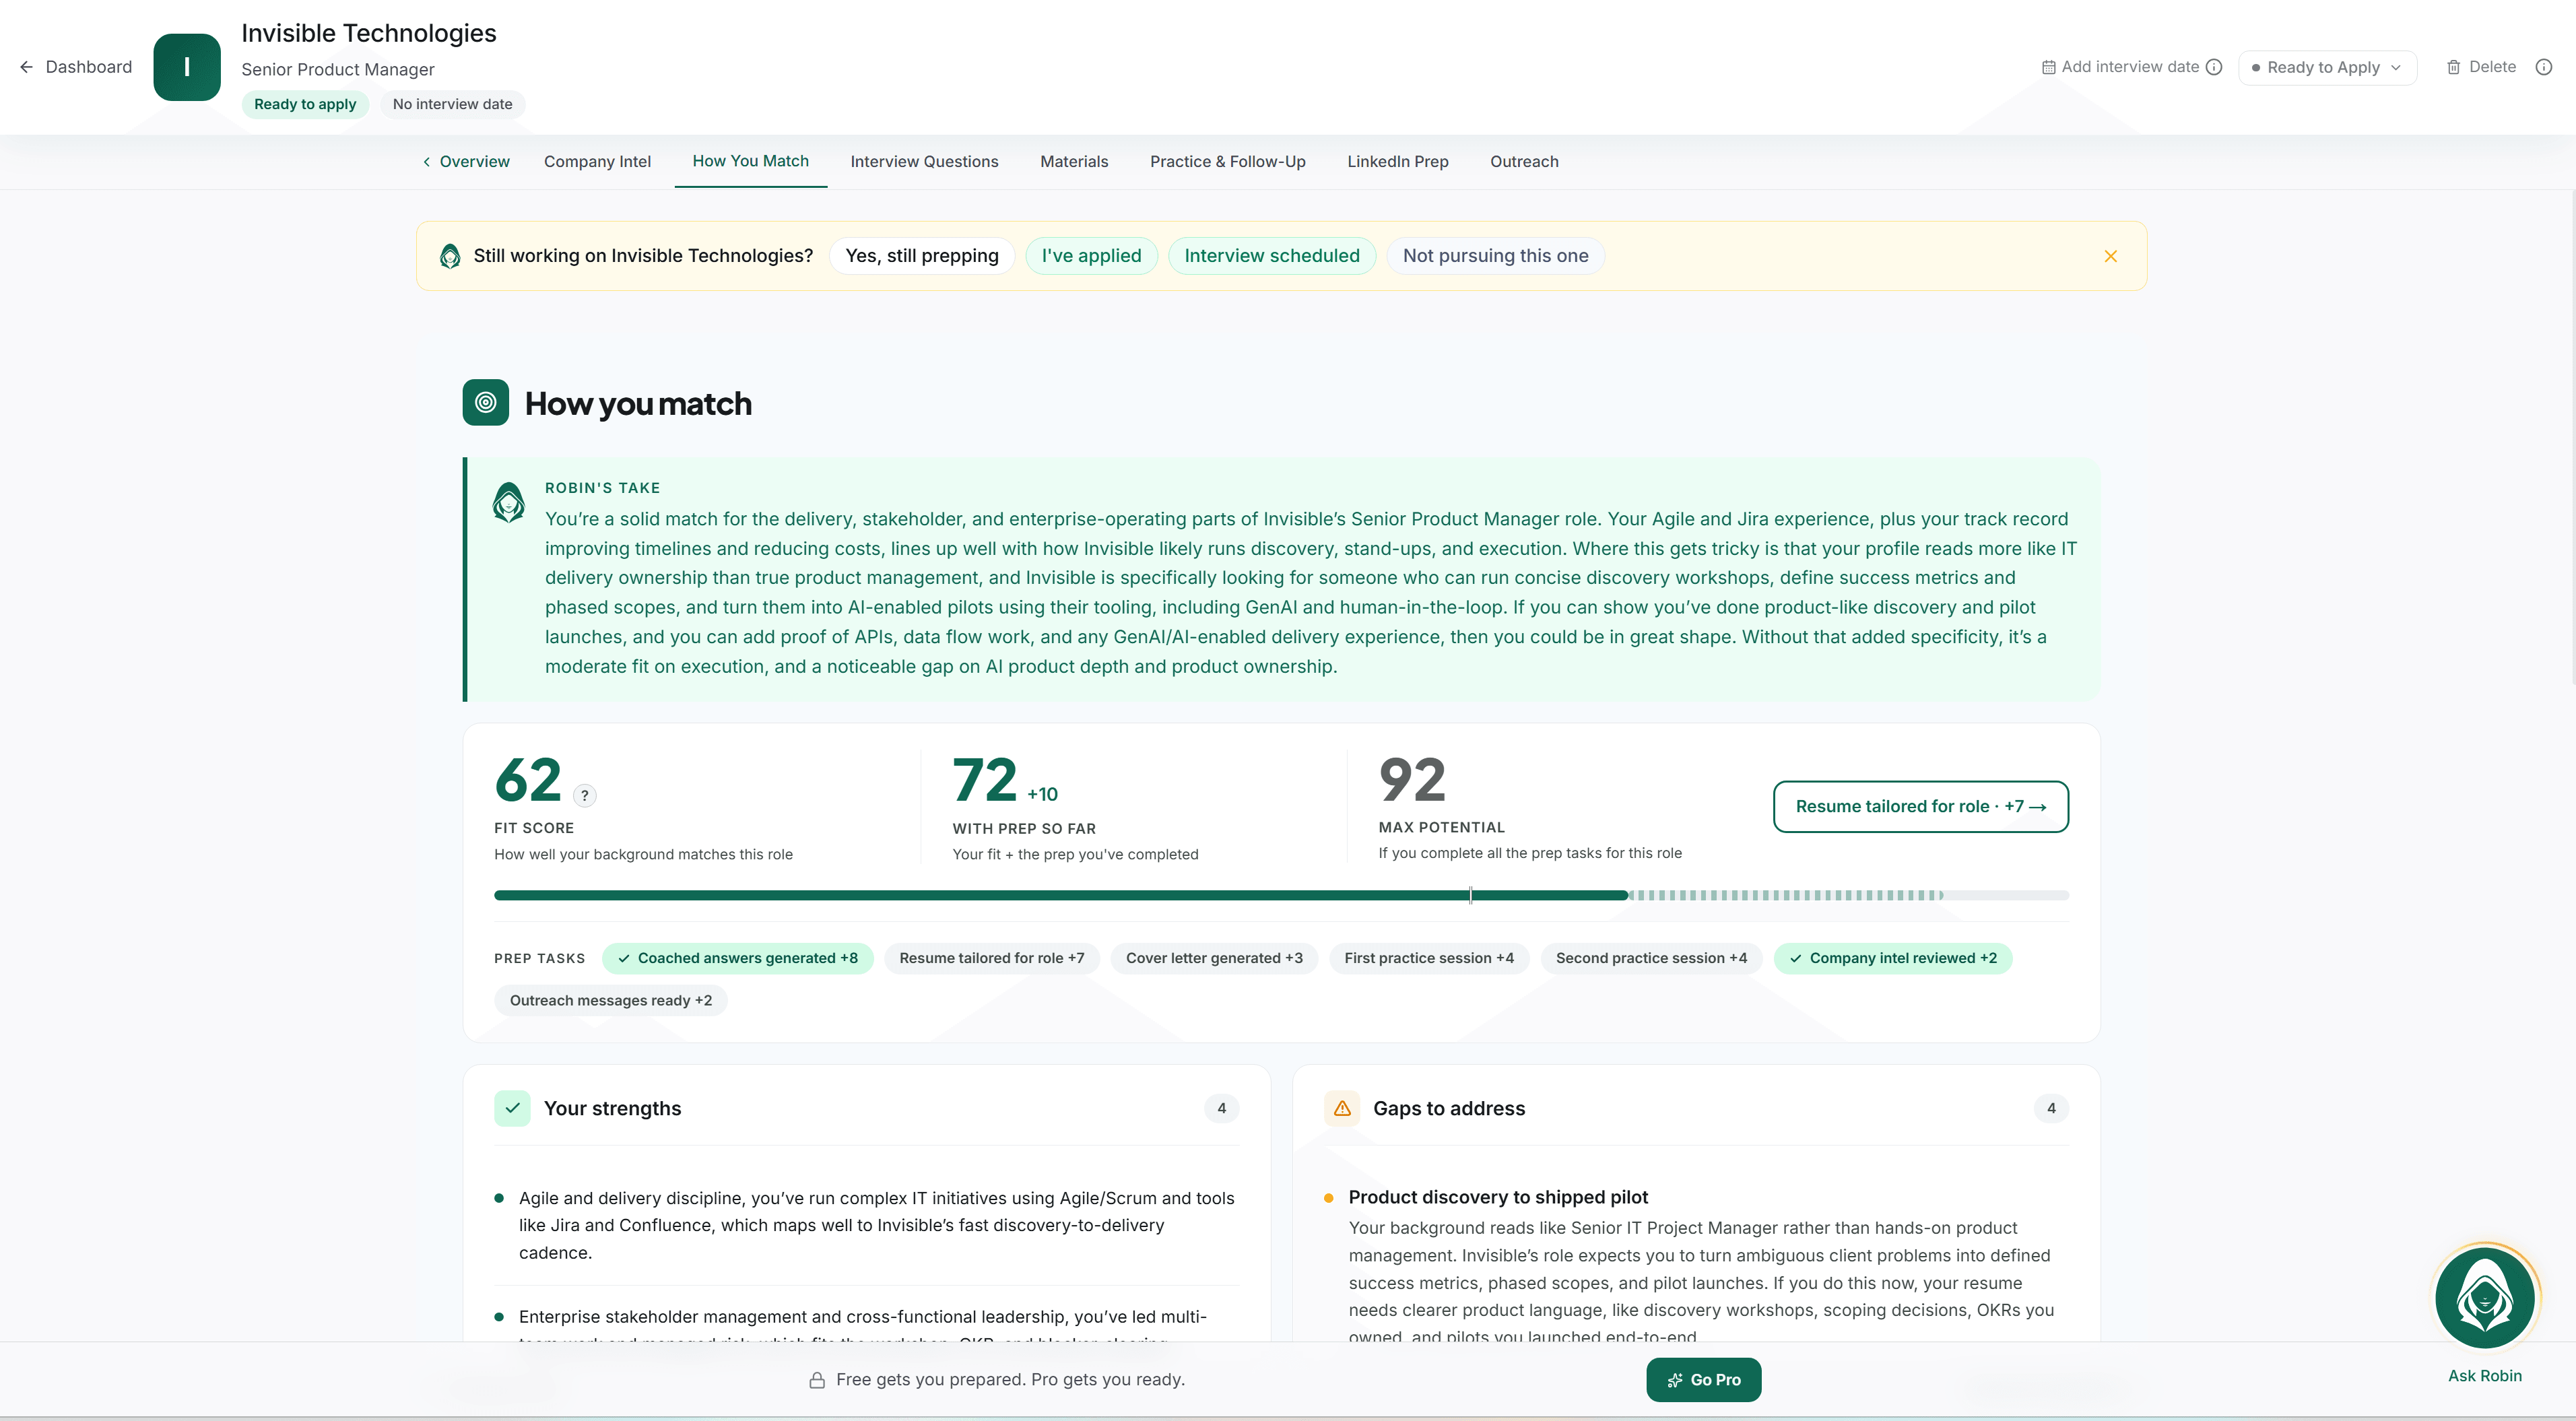
Task: Click the 92 max potential score
Action: (x=1412, y=780)
